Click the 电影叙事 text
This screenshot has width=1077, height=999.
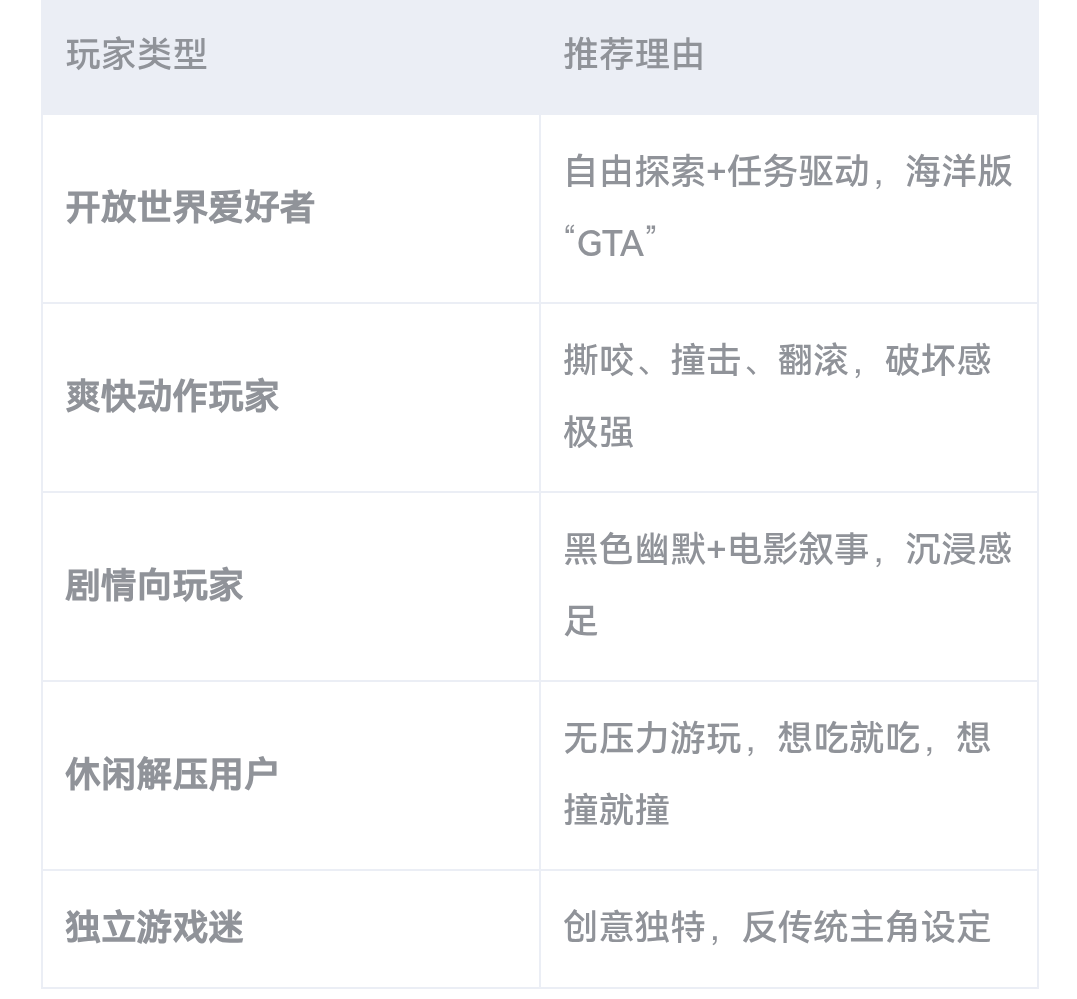tap(797, 550)
